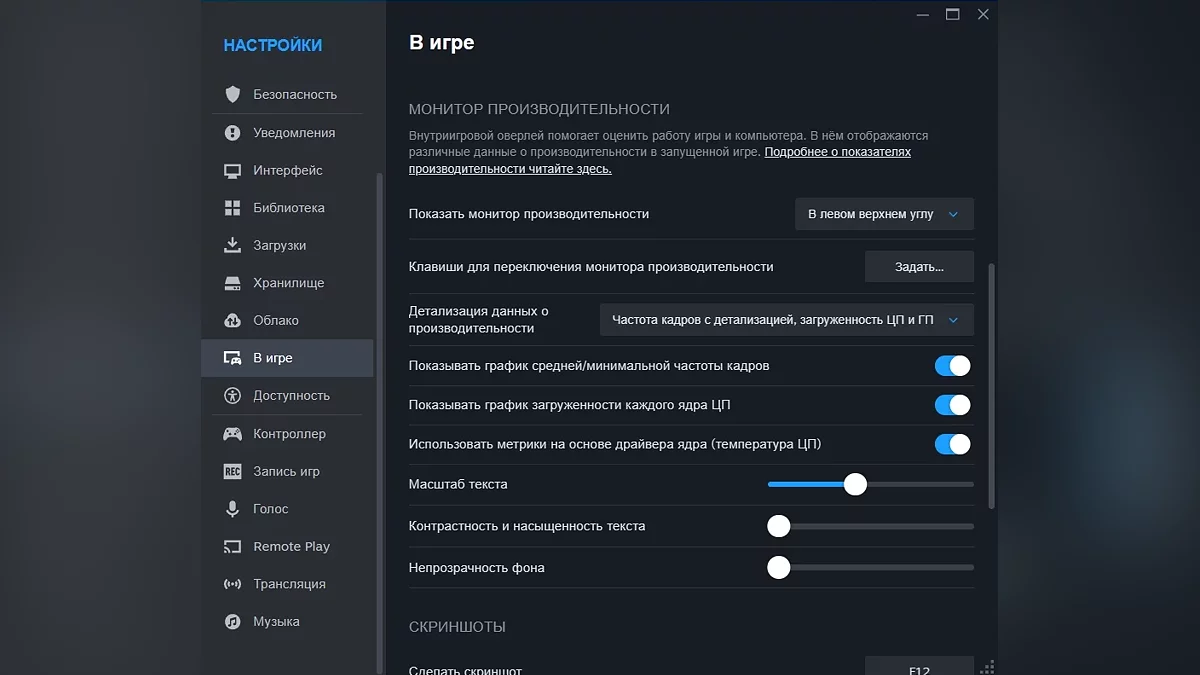Select the Голос microphone icon
Image resolution: width=1200 pixels, height=675 pixels.
coord(233,509)
